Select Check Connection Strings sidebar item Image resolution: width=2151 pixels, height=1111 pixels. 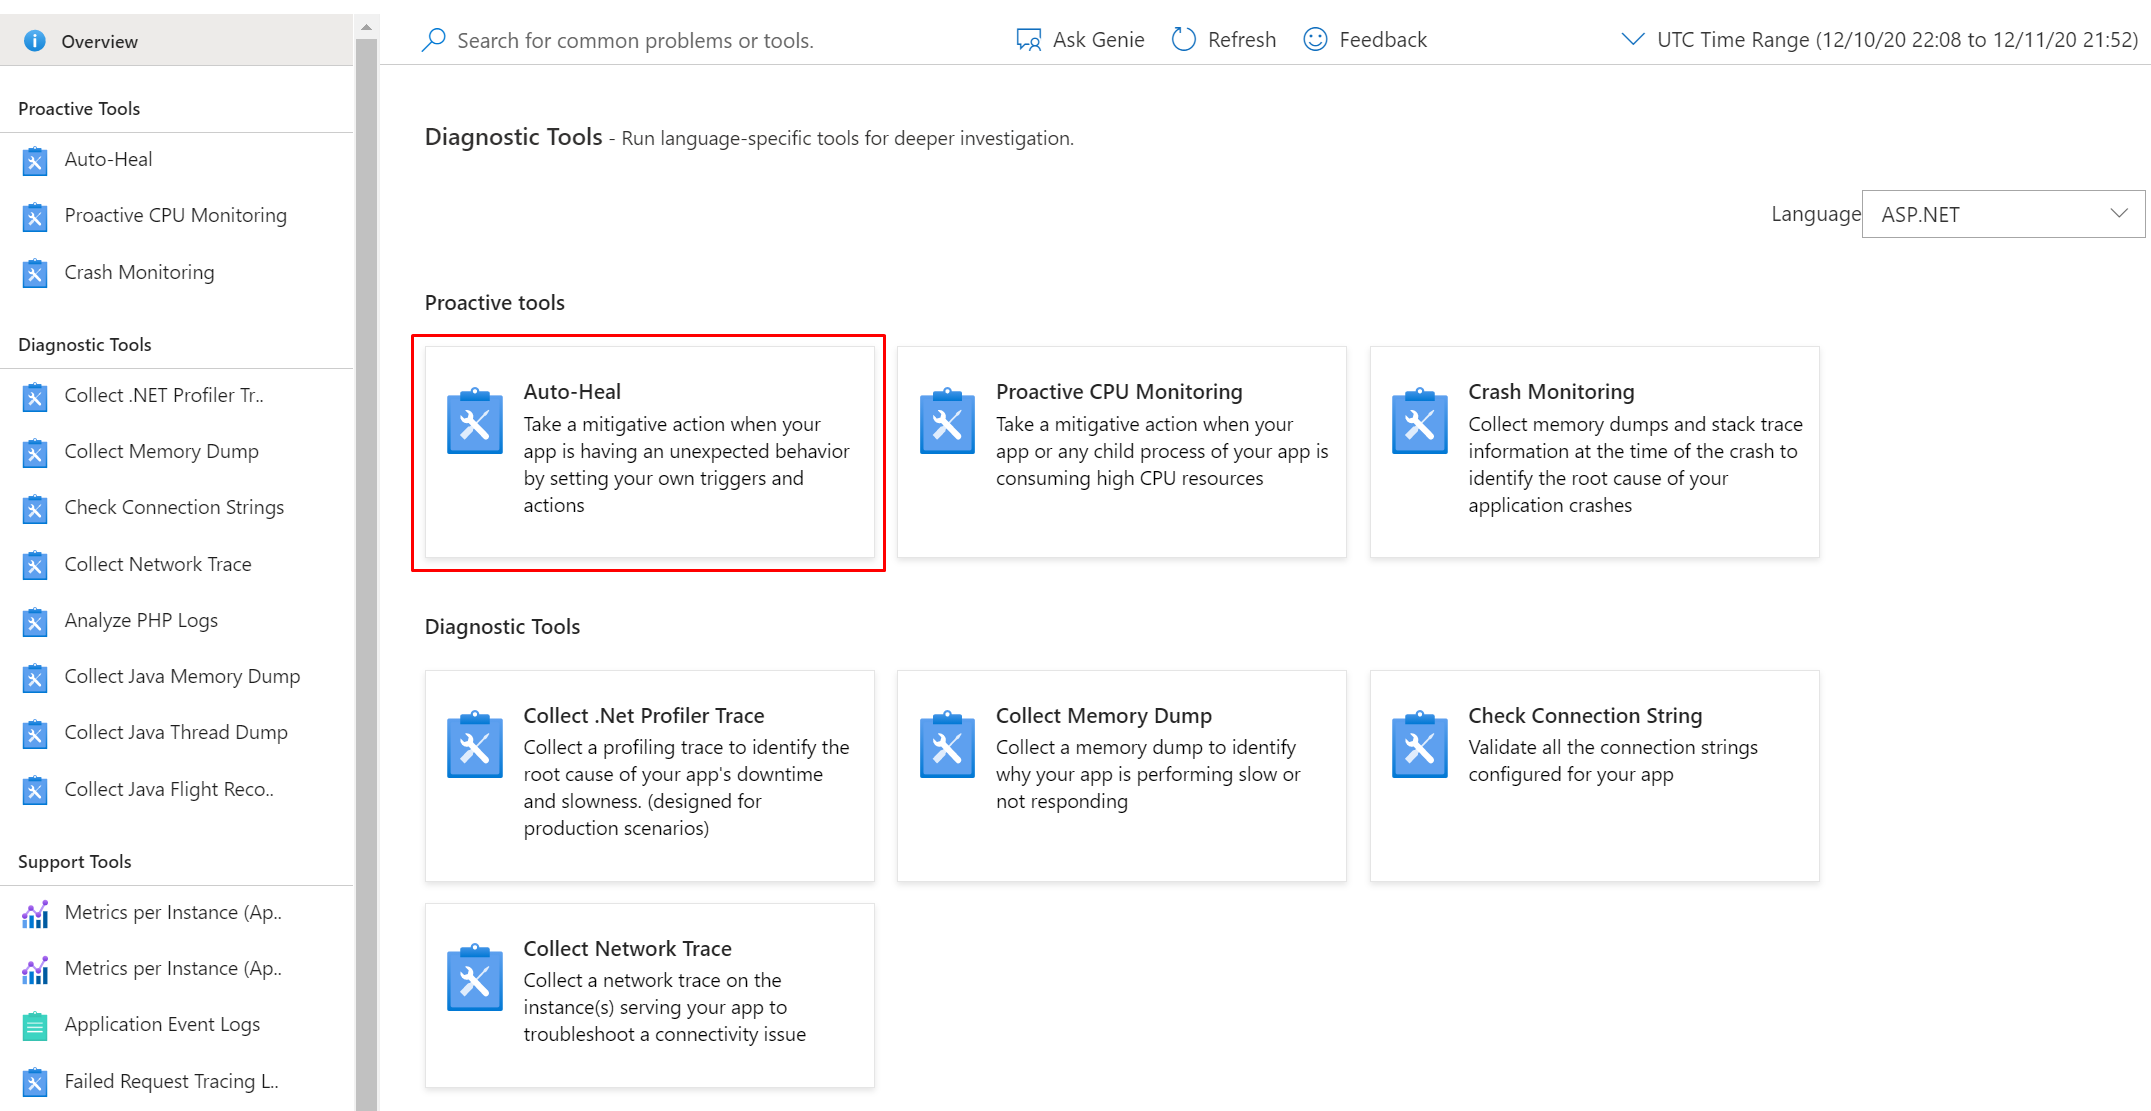(x=174, y=508)
